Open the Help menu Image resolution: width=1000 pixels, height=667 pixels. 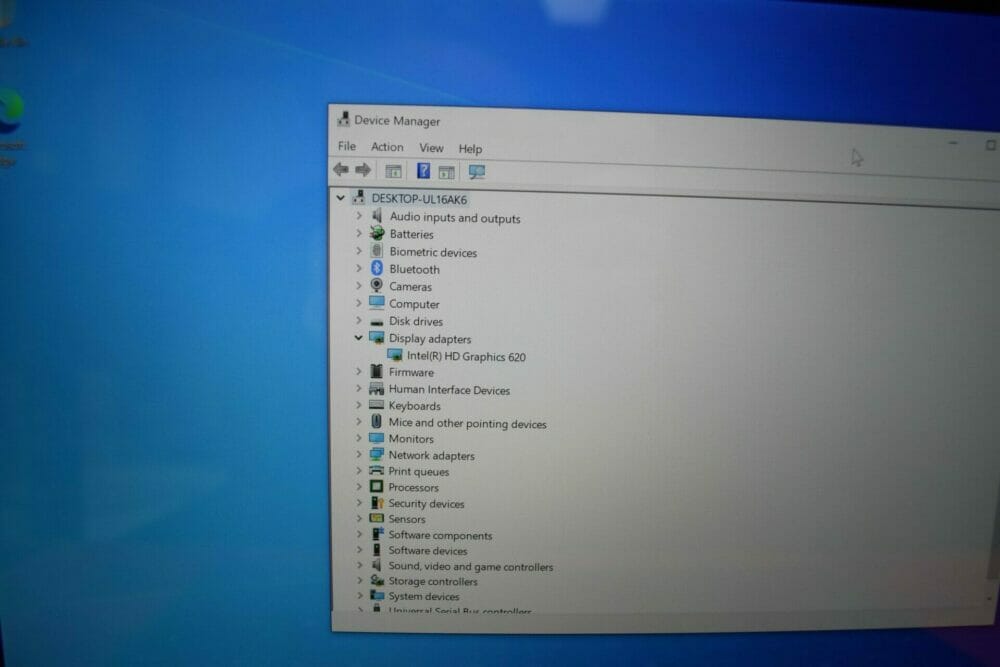point(470,149)
